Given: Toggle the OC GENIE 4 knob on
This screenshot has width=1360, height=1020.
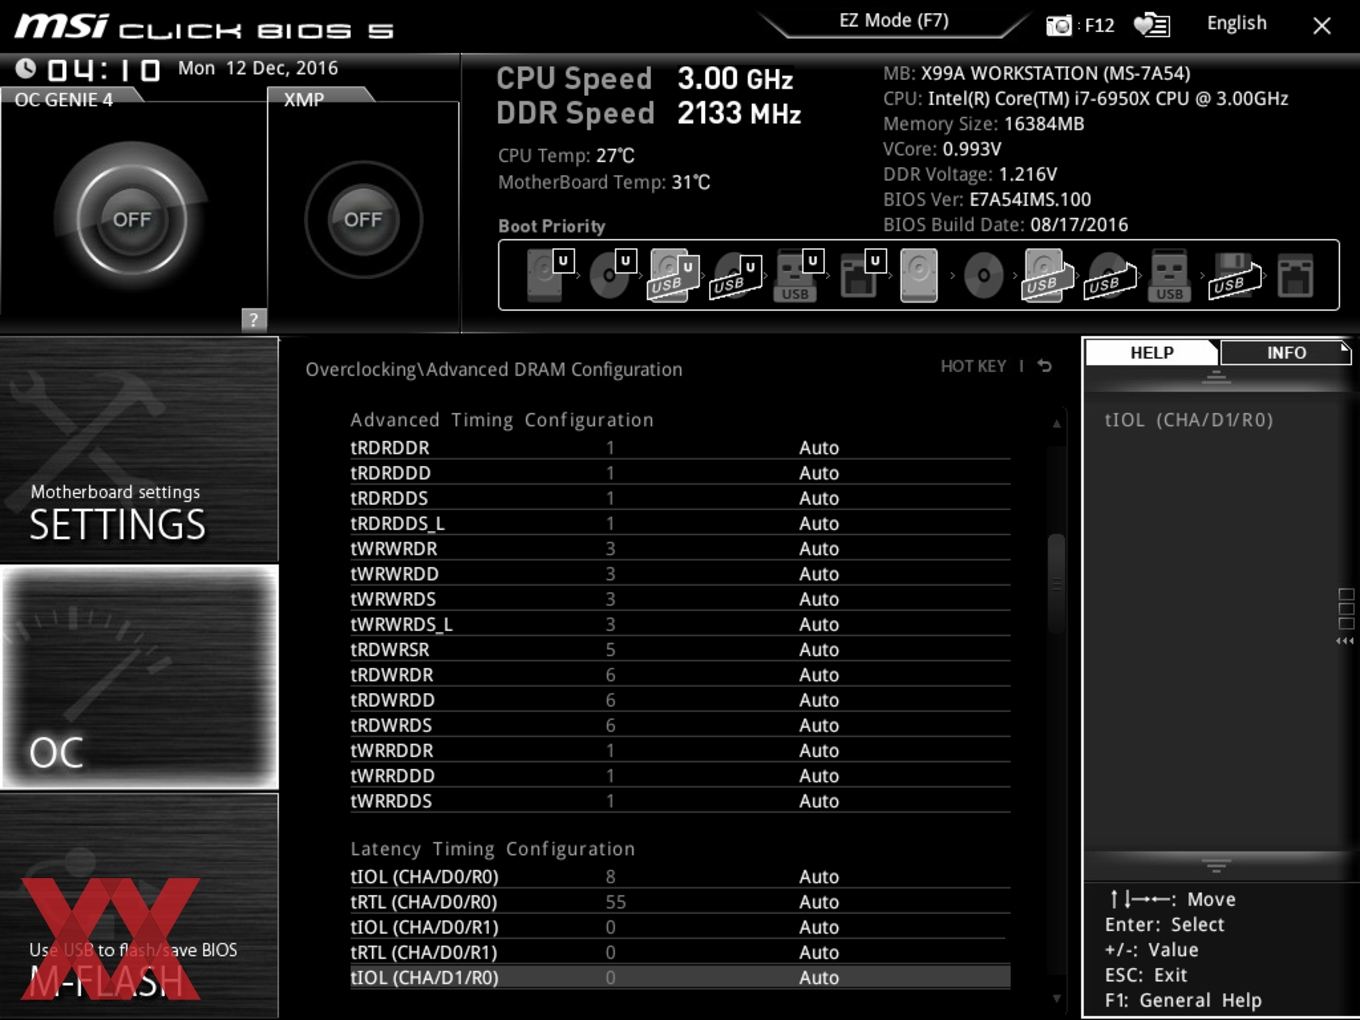Looking at the screenshot, I should tap(132, 220).
